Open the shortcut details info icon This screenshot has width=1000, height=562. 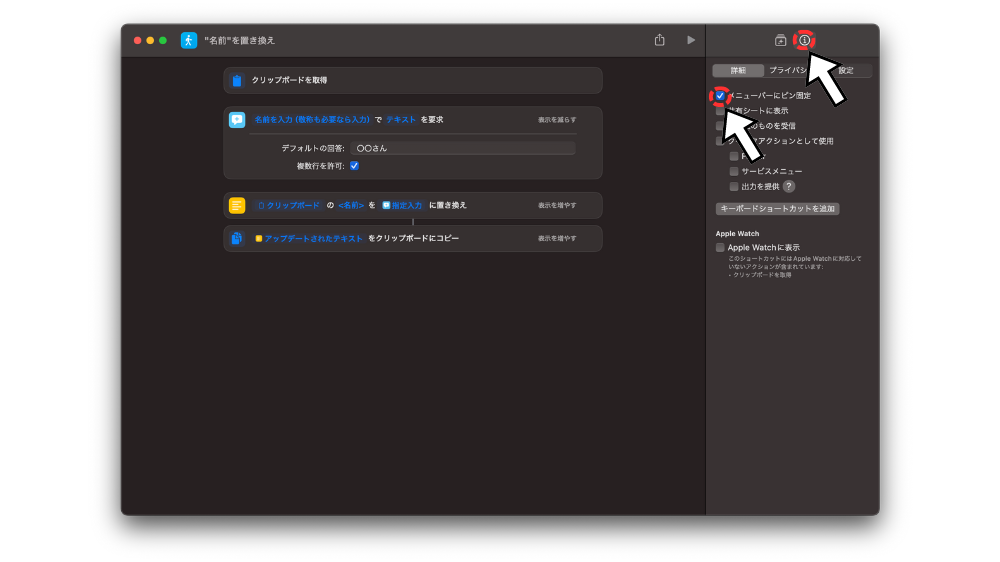click(804, 40)
